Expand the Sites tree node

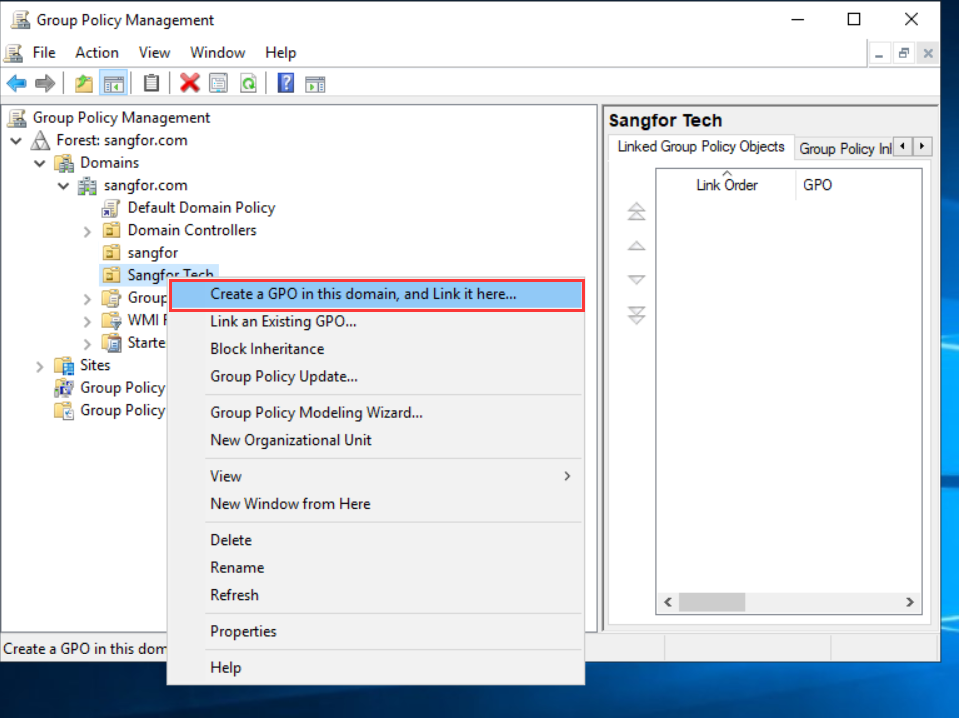(40, 366)
